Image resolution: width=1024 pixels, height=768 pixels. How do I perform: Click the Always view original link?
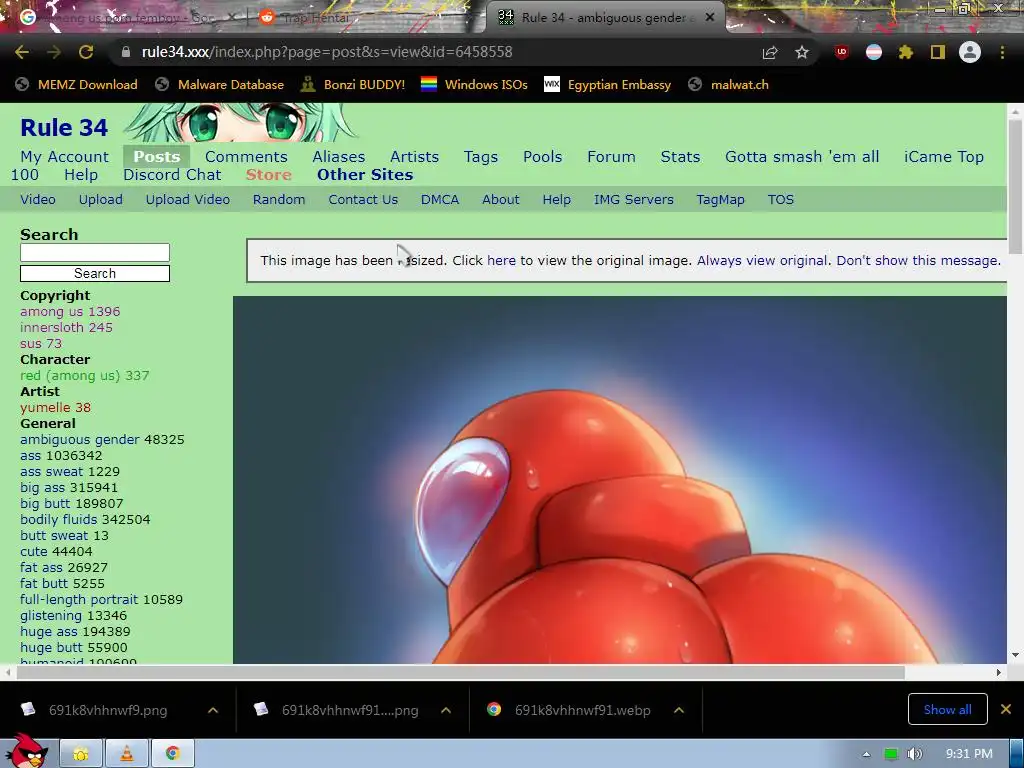(762, 261)
